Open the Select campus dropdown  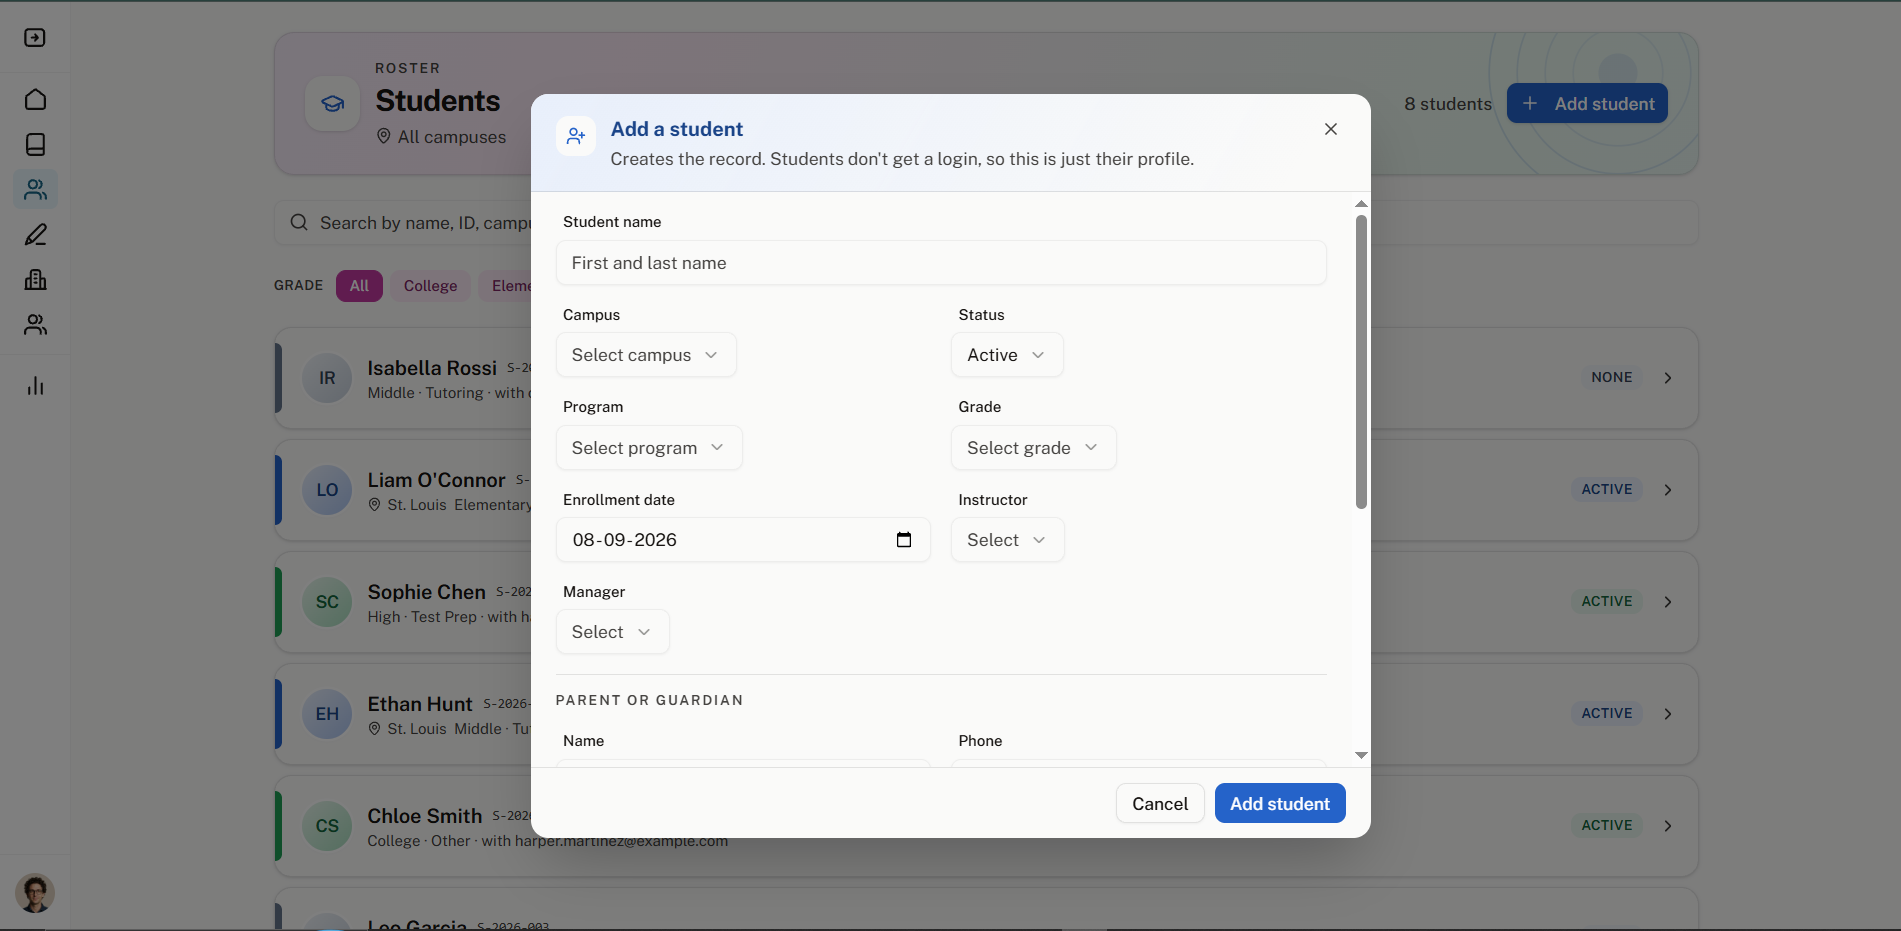[646, 355]
